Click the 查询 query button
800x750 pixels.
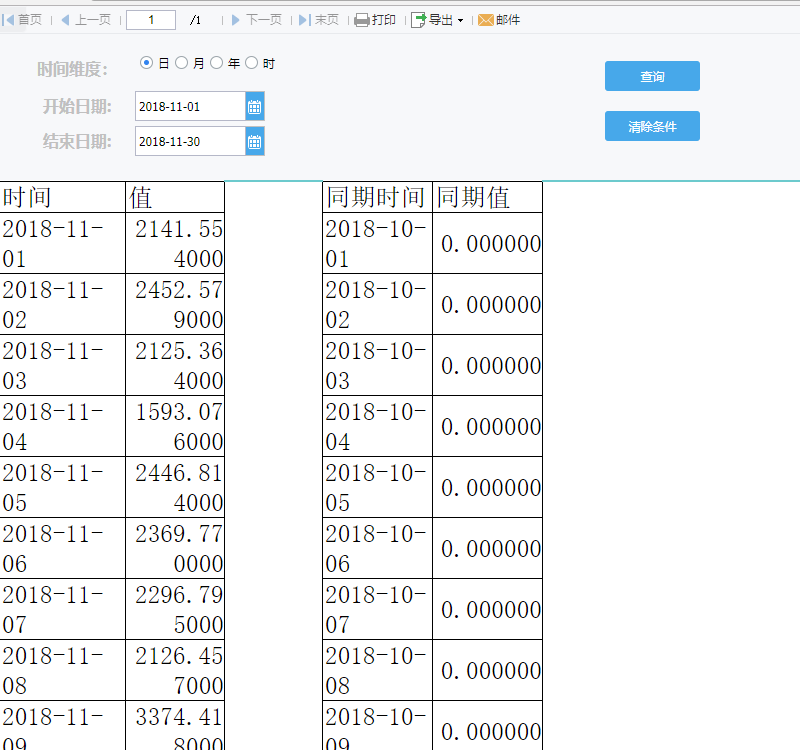(x=652, y=76)
